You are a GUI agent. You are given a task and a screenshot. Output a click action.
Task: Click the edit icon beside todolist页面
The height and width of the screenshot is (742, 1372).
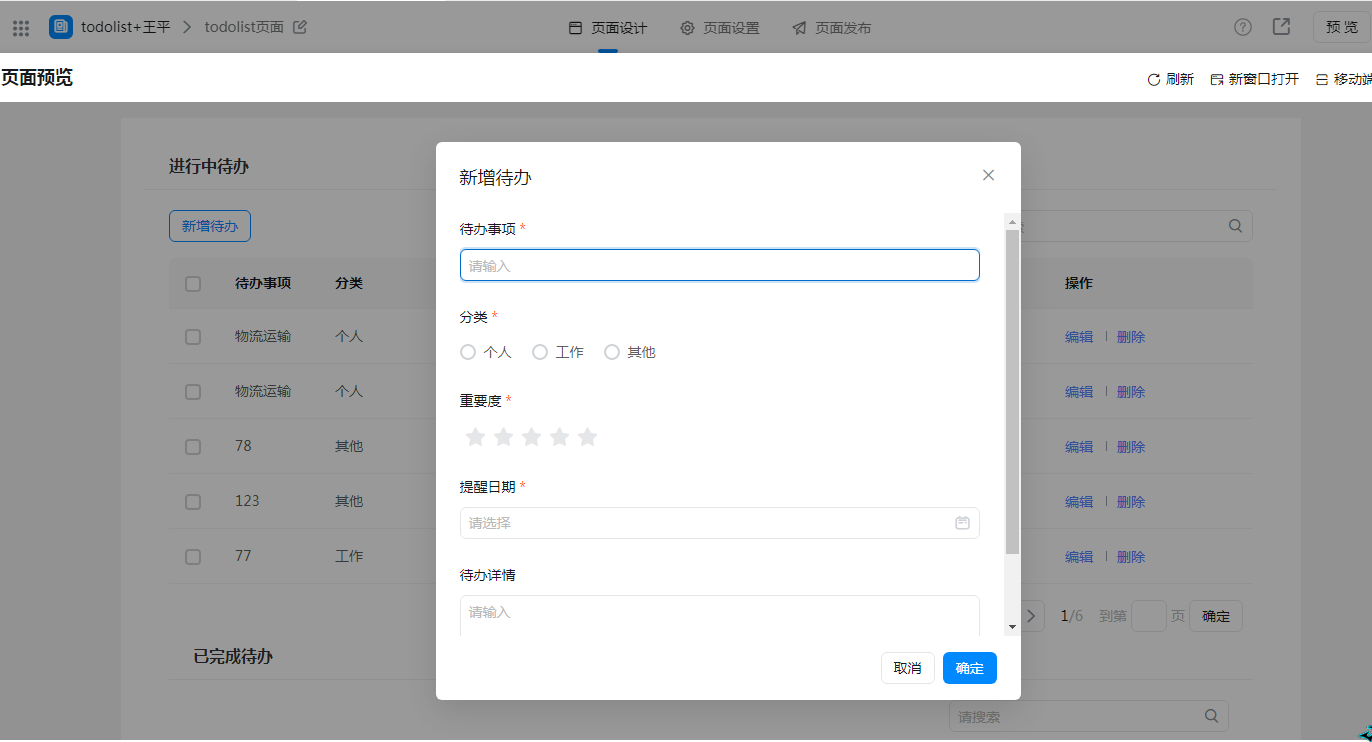coord(300,27)
